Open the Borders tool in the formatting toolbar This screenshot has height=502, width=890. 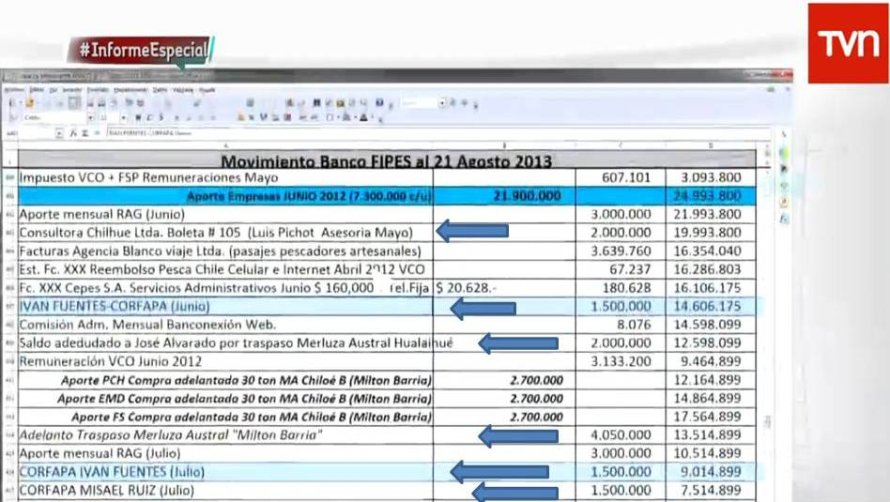coord(330,118)
